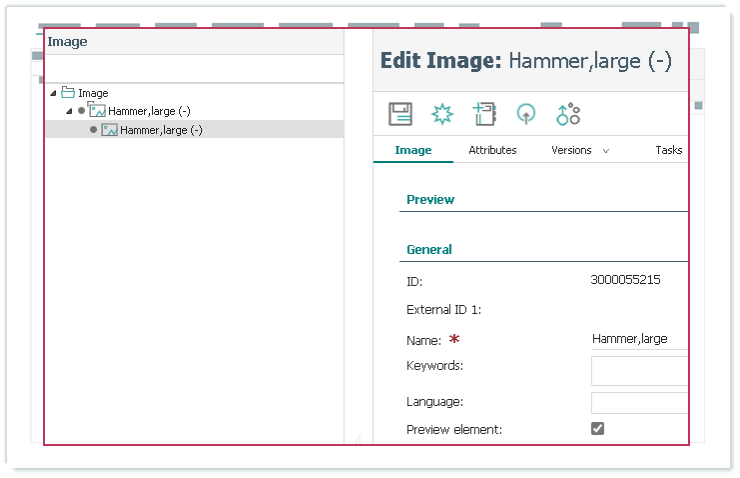
Task: Click the notebook with plus icon
Action: tap(485, 114)
